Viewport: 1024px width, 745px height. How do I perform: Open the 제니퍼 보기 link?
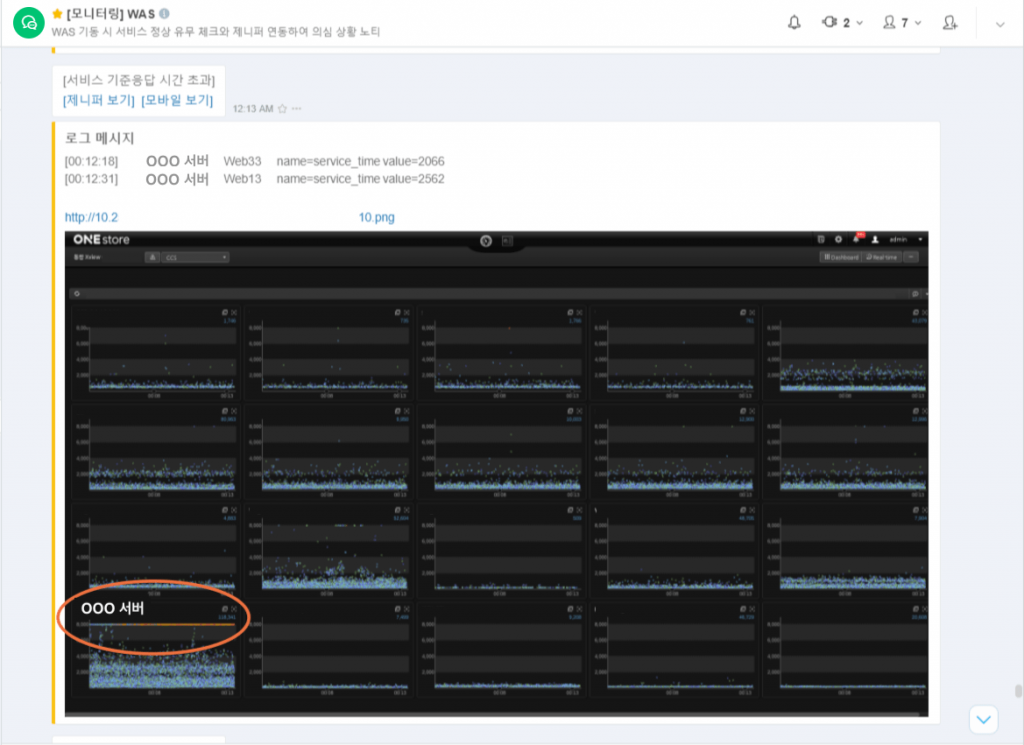tap(98, 100)
